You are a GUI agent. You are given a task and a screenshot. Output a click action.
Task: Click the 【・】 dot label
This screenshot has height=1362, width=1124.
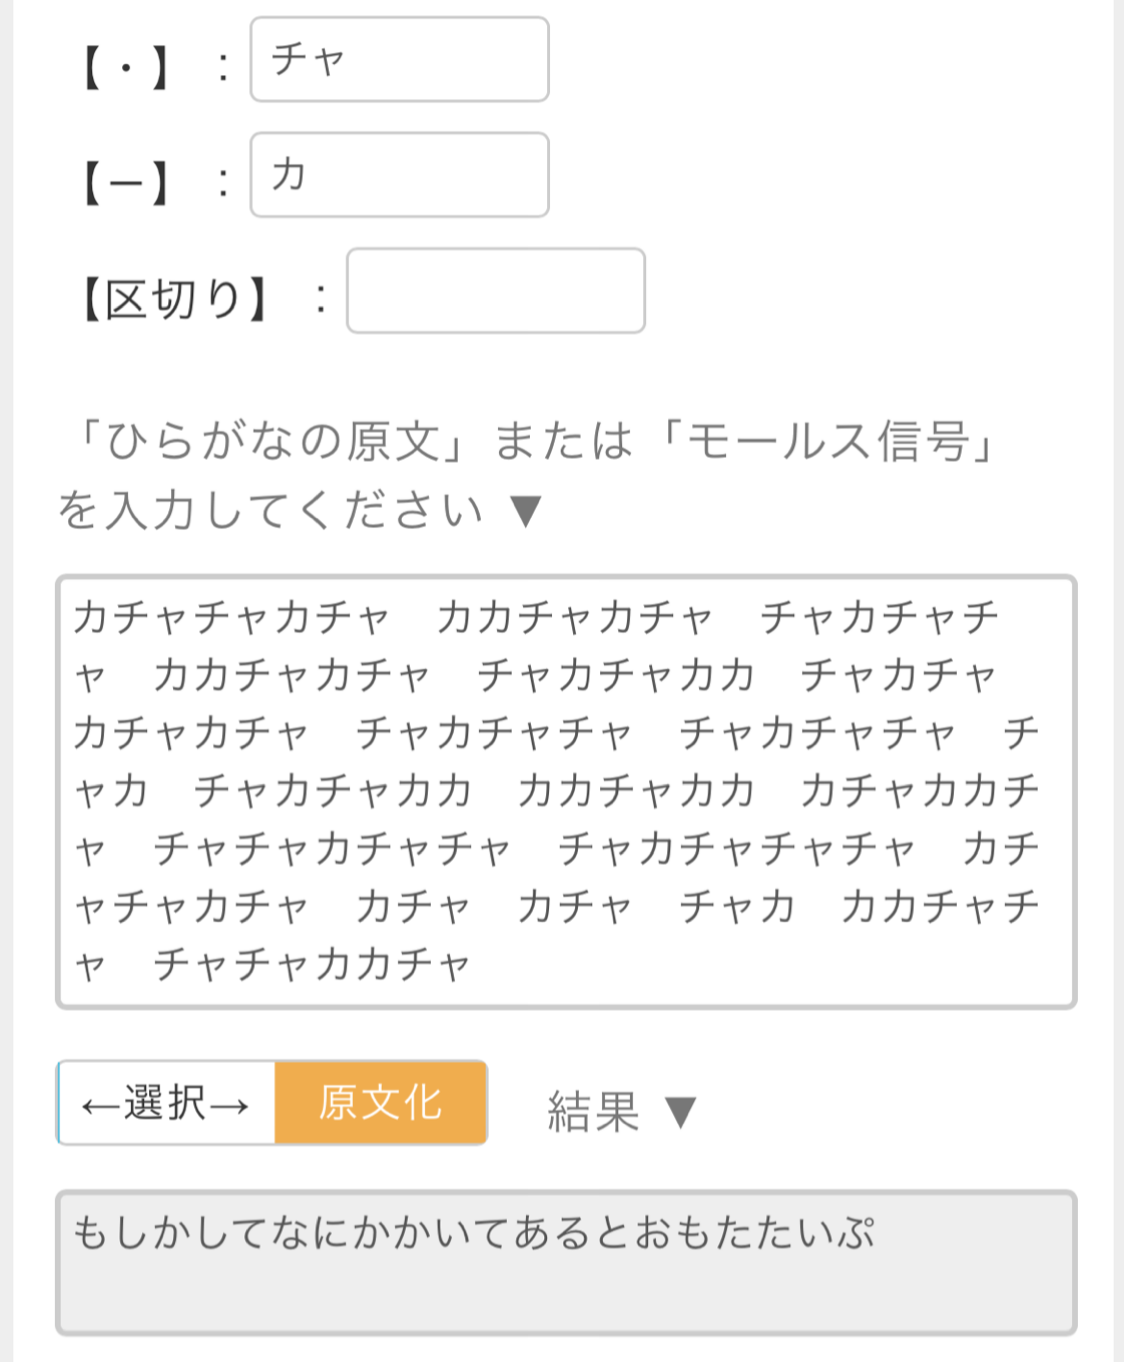pyautogui.click(x=125, y=69)
